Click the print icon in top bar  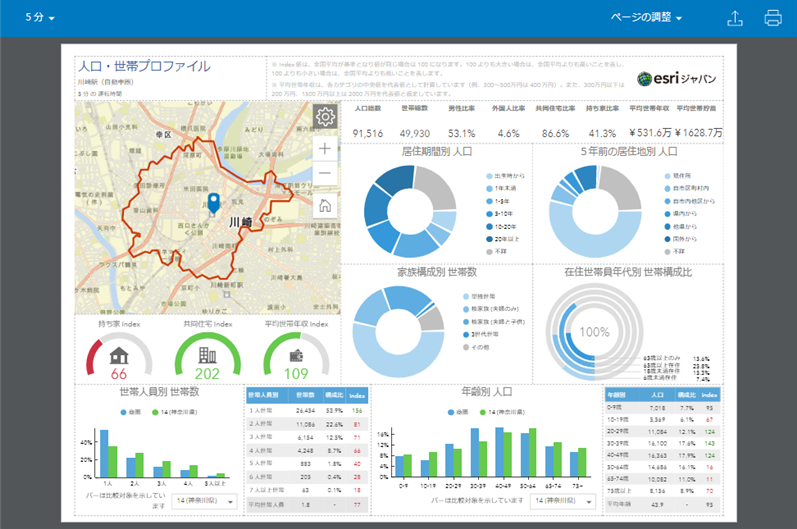pyautogui.click(x=773, y=18)
